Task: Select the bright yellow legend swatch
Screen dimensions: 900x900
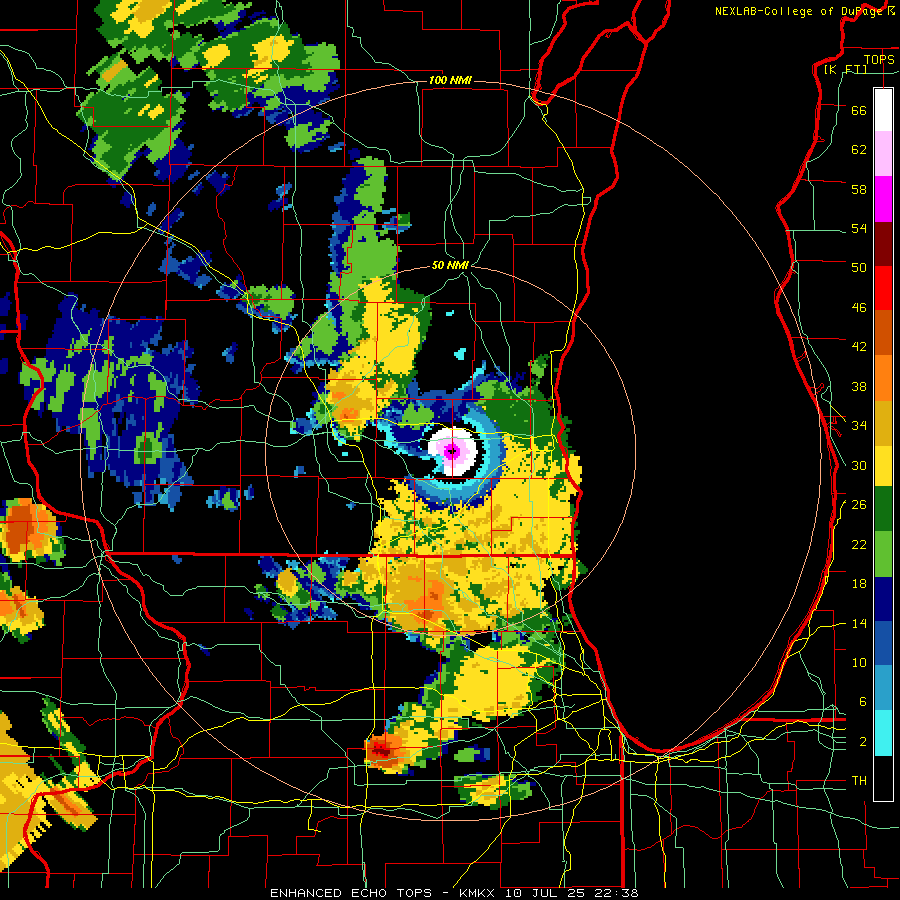Action: tap(883, 466)
